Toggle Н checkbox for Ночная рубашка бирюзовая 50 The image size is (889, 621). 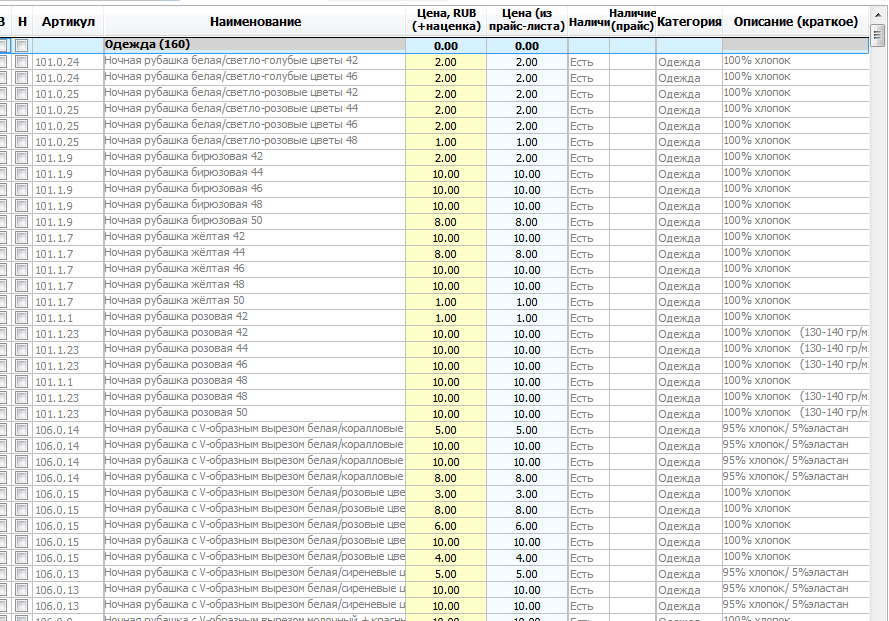(22, 221)
